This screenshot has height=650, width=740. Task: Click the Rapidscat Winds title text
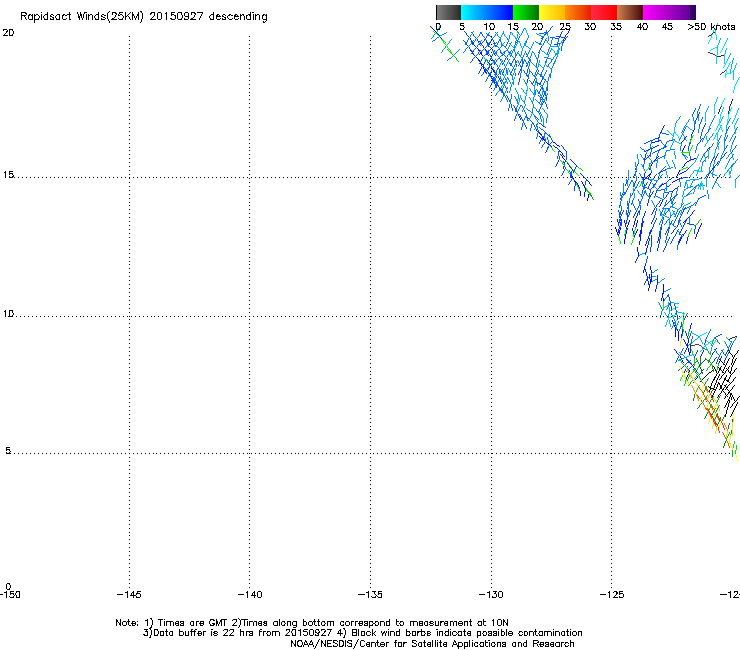[x=143, y=17]
